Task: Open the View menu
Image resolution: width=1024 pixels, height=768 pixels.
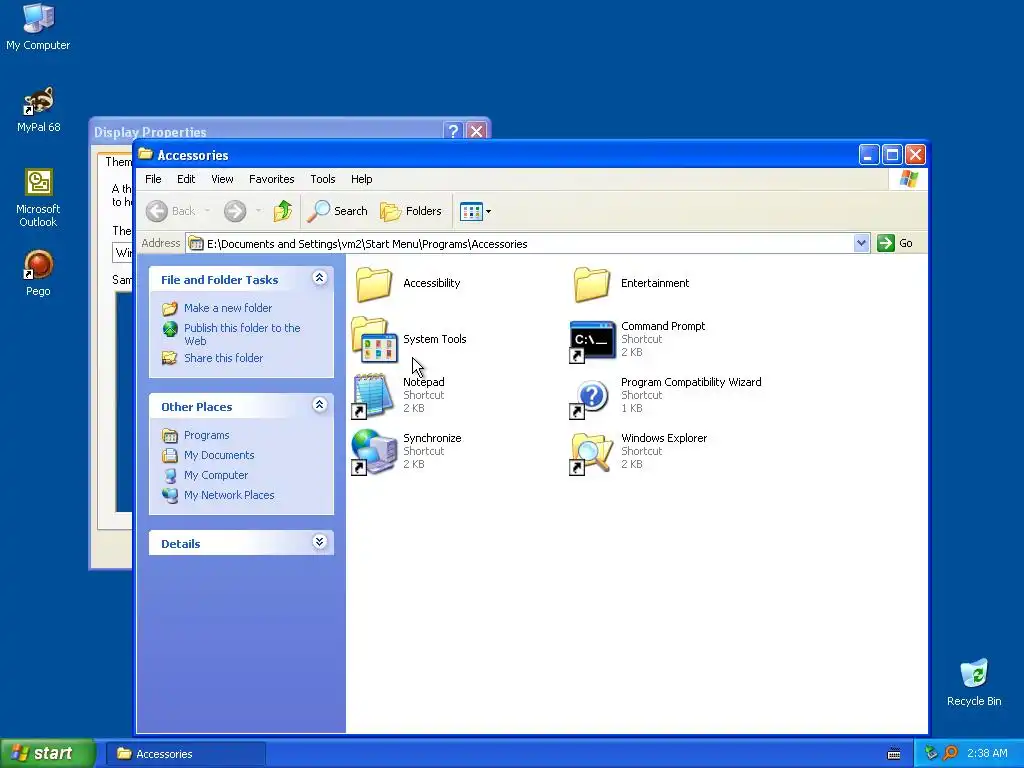Action: [x=222, y=179]
